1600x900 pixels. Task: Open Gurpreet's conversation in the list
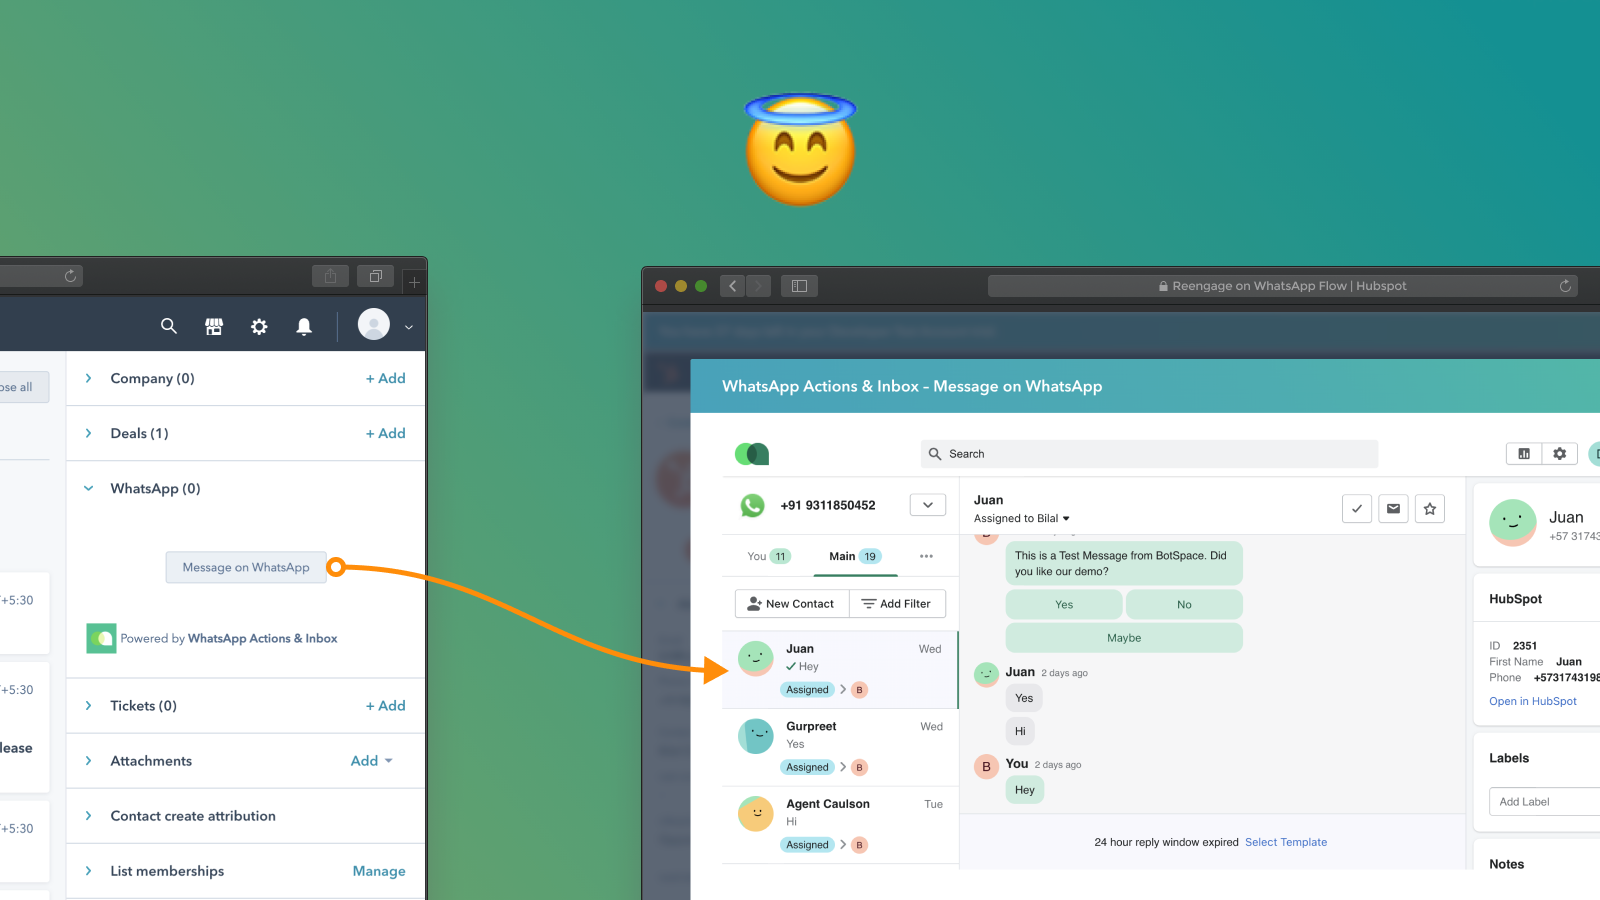pyautogui.click(x=840, y=746)
